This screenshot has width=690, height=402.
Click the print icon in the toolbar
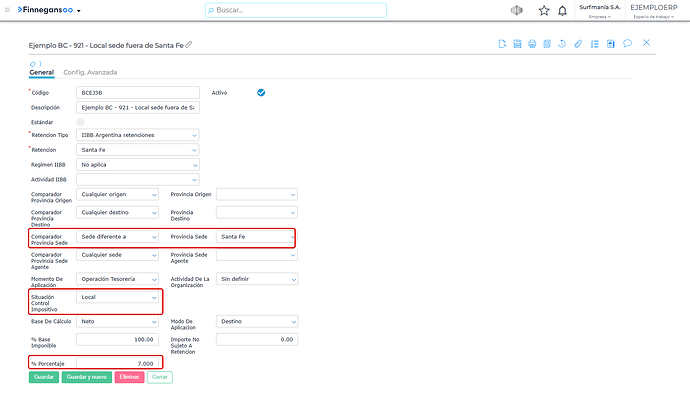[532, 44]
